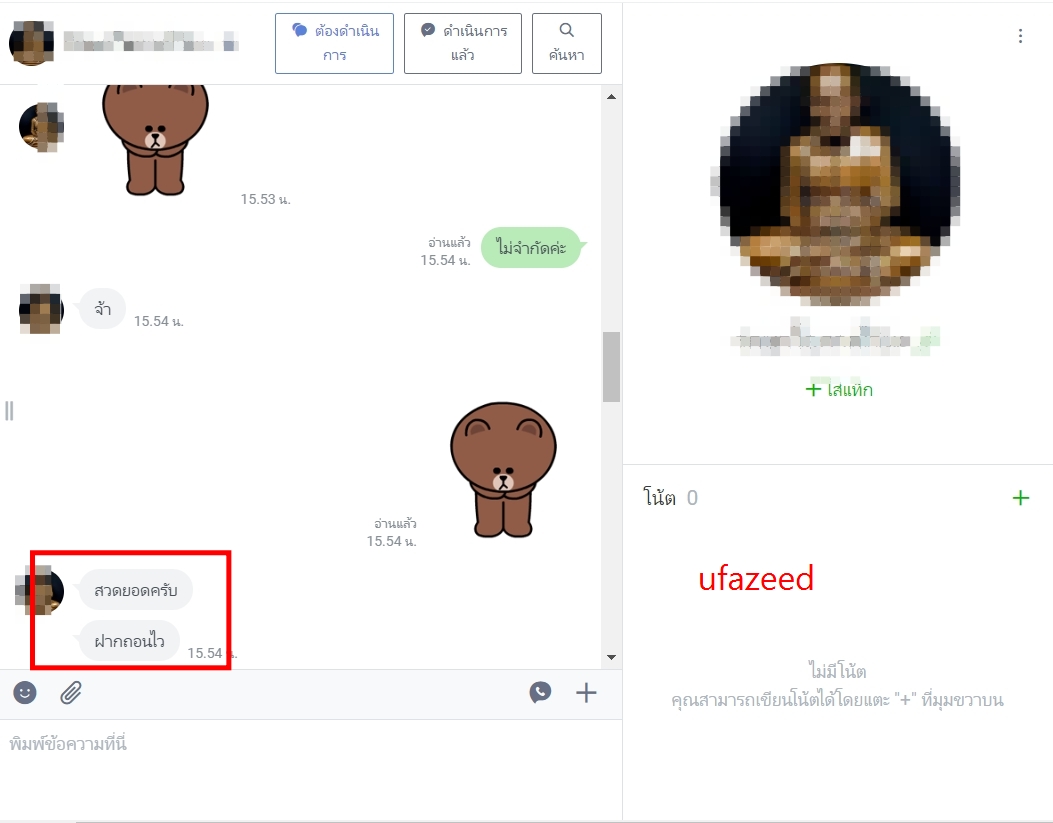Add a tag via ใส่แท็ก link
The image size is (1053, 823).
[x=839, y=389]
